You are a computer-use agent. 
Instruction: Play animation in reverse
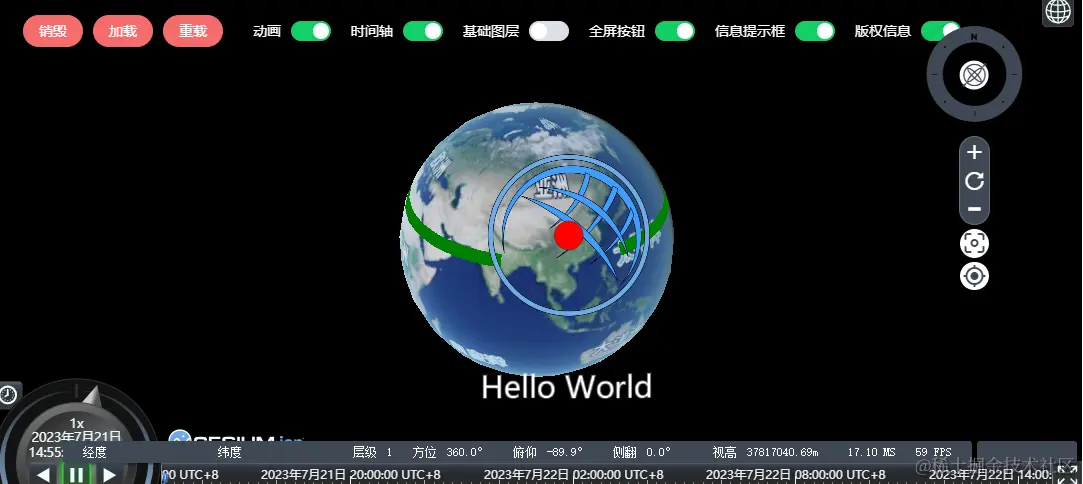coord(43,474)
